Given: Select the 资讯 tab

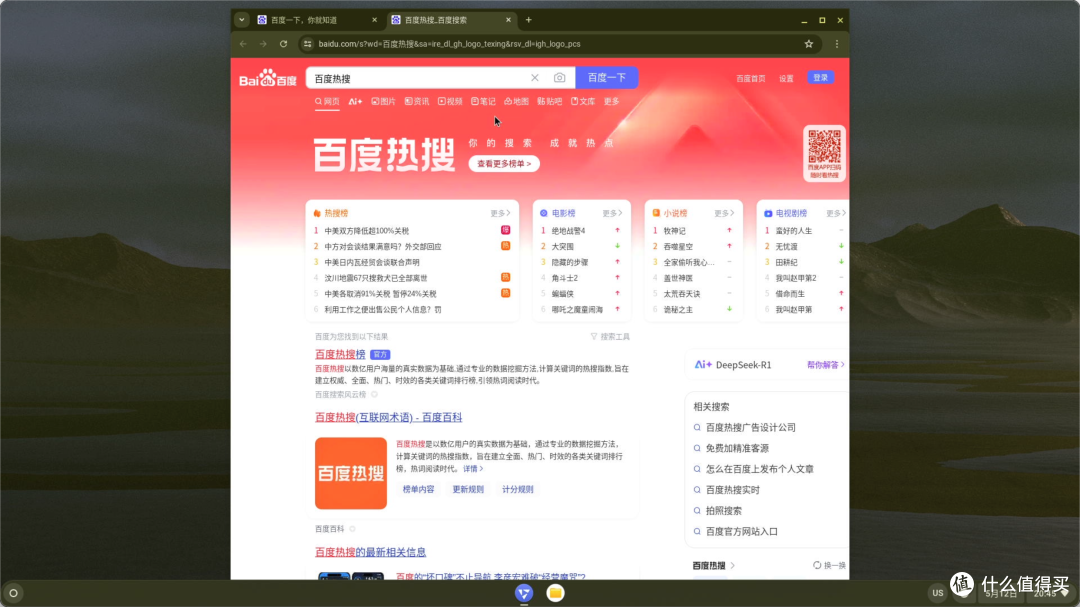Looking at the screenshot, I should pyautogui.click(x=417, y=101).
